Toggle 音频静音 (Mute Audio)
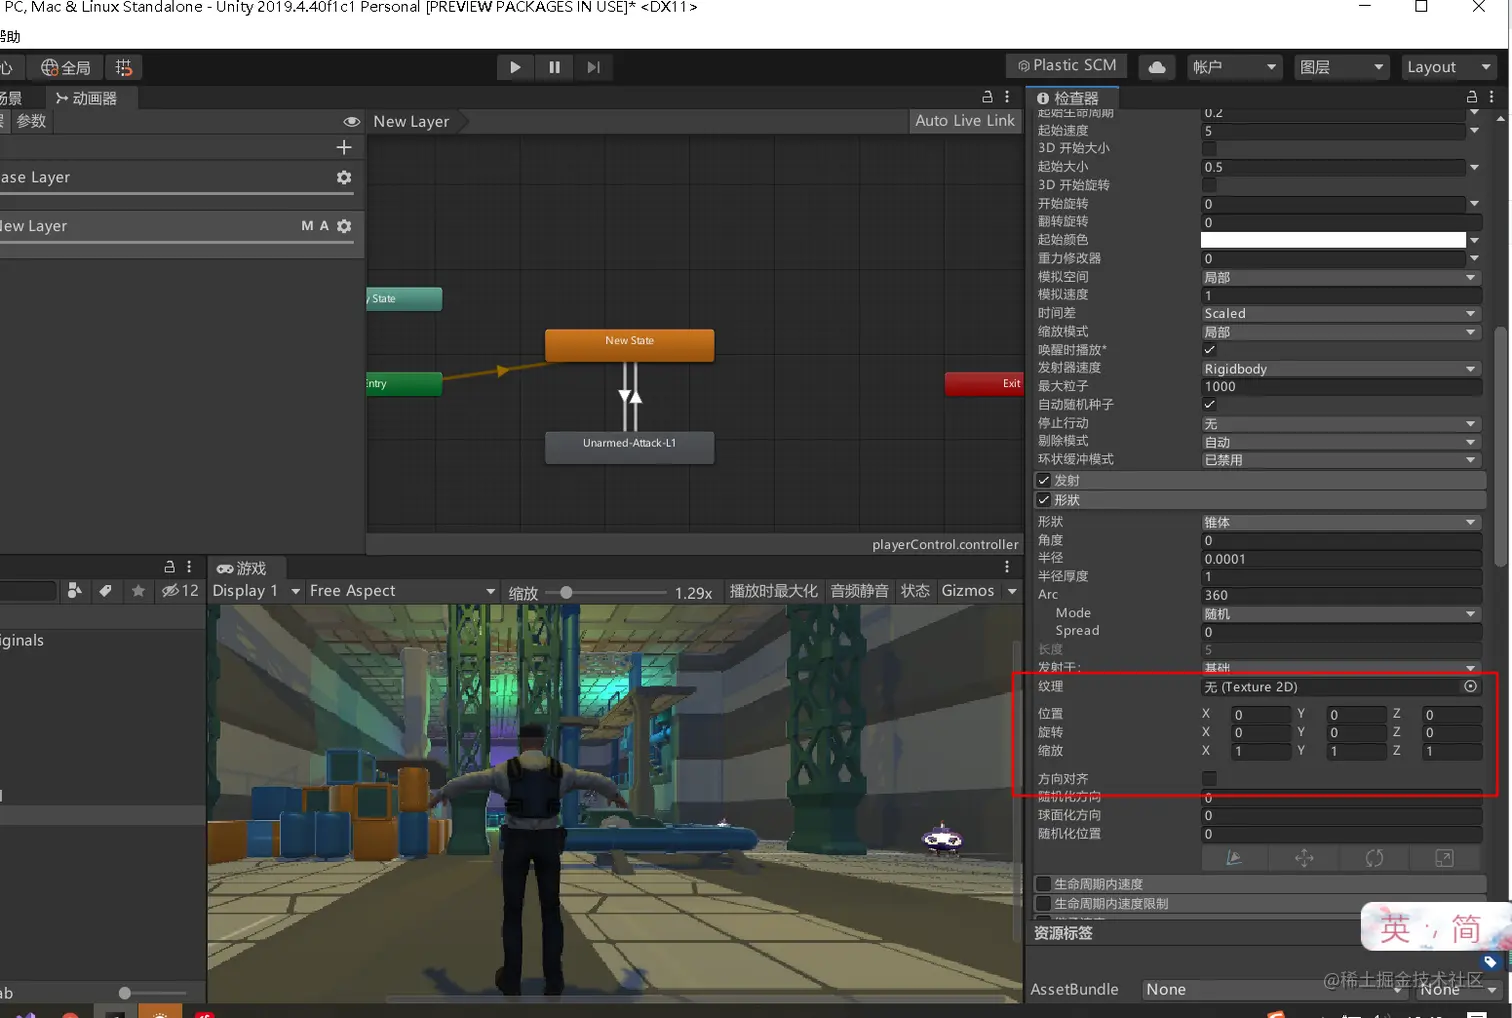The height and width of the screenshot is (1018, 1512). click(x=859, y=591)
